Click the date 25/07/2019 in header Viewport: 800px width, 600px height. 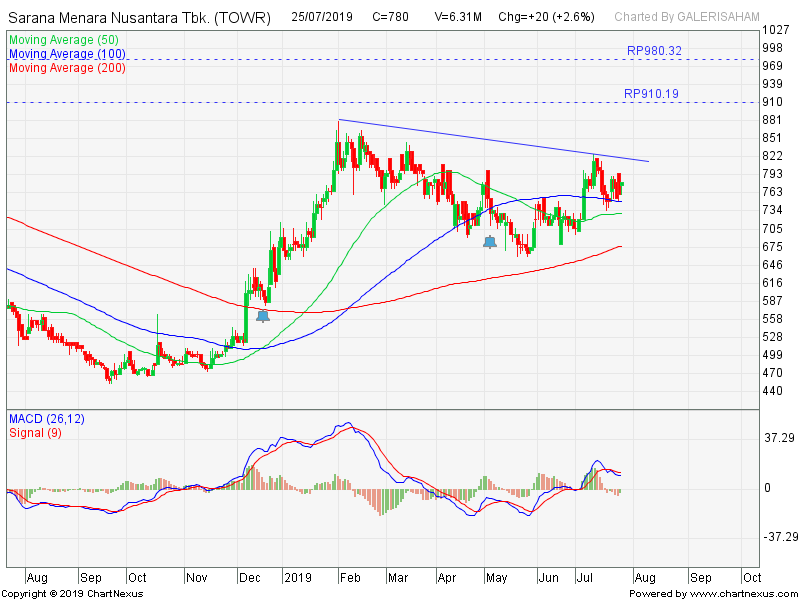pyautogui.click(x=322, y=17)
